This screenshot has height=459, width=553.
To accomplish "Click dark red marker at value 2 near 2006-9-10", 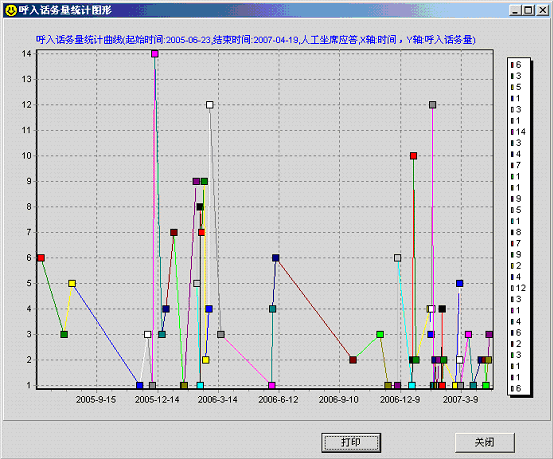I will 353,360.
